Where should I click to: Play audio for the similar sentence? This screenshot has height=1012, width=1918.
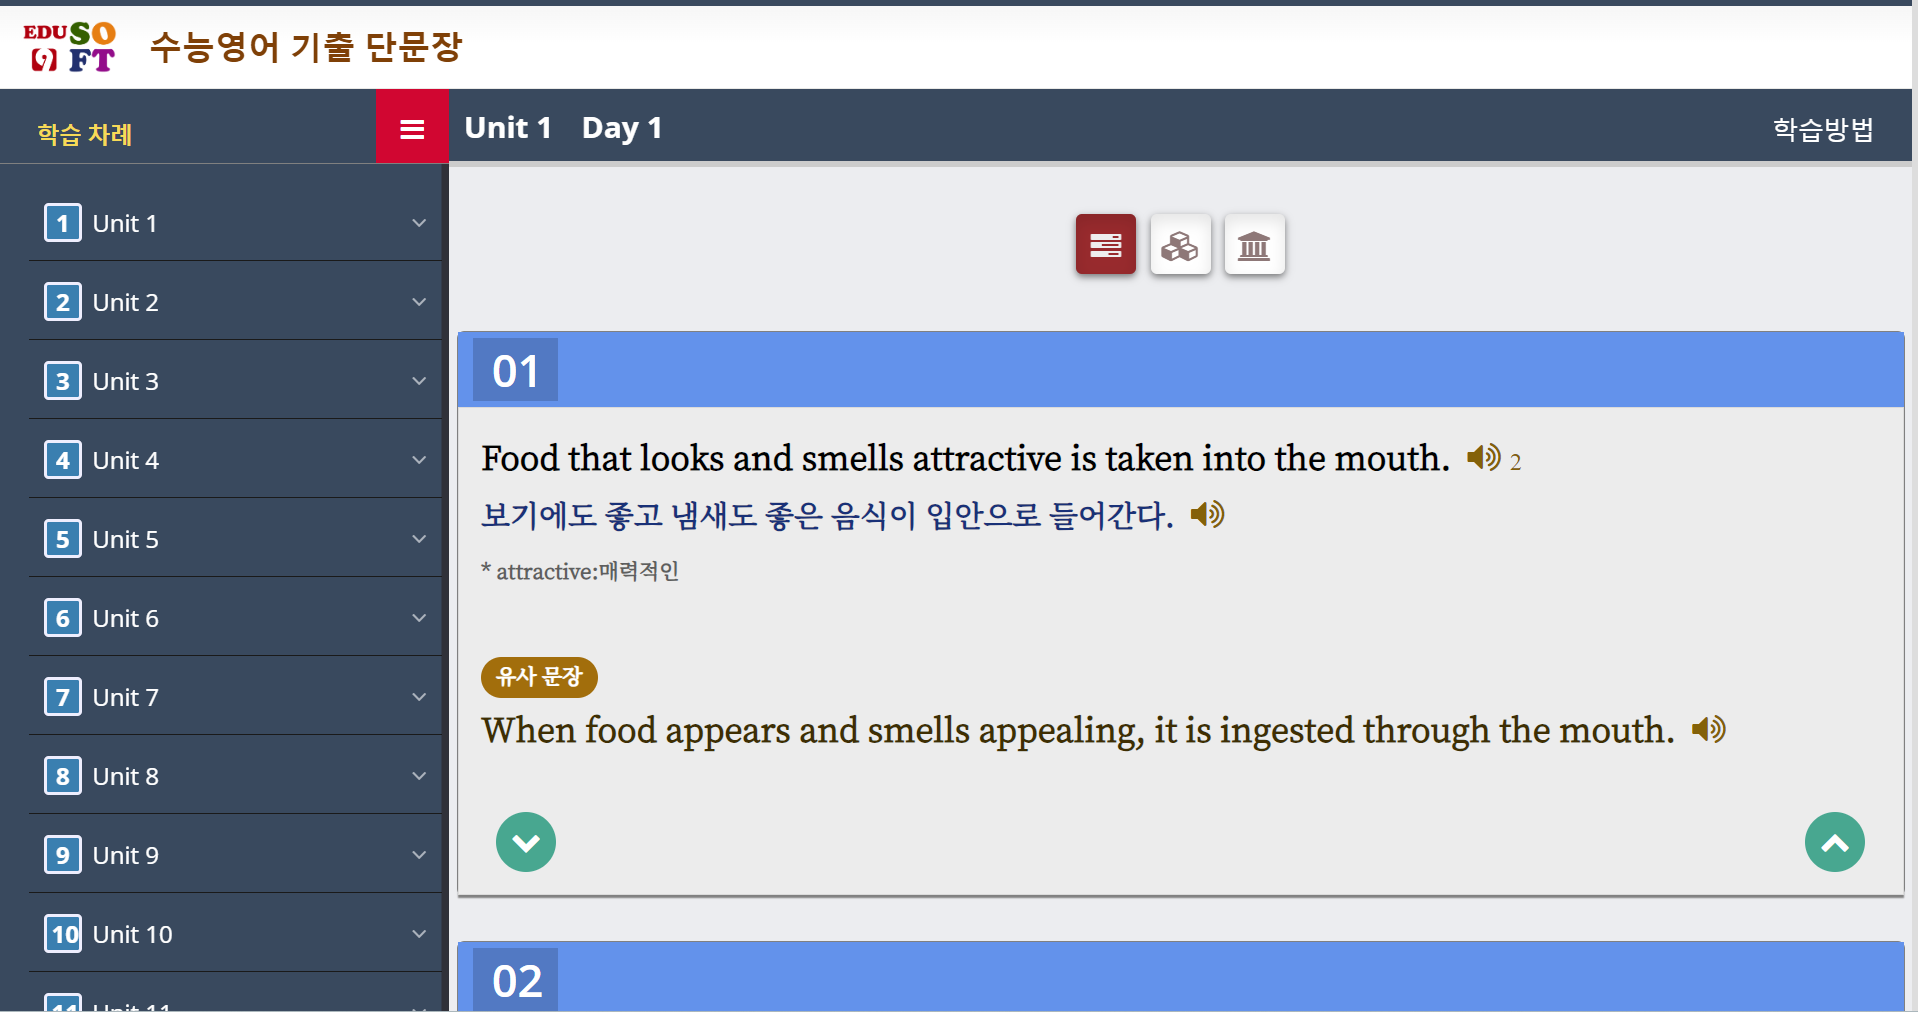(x=1708, y=729)
